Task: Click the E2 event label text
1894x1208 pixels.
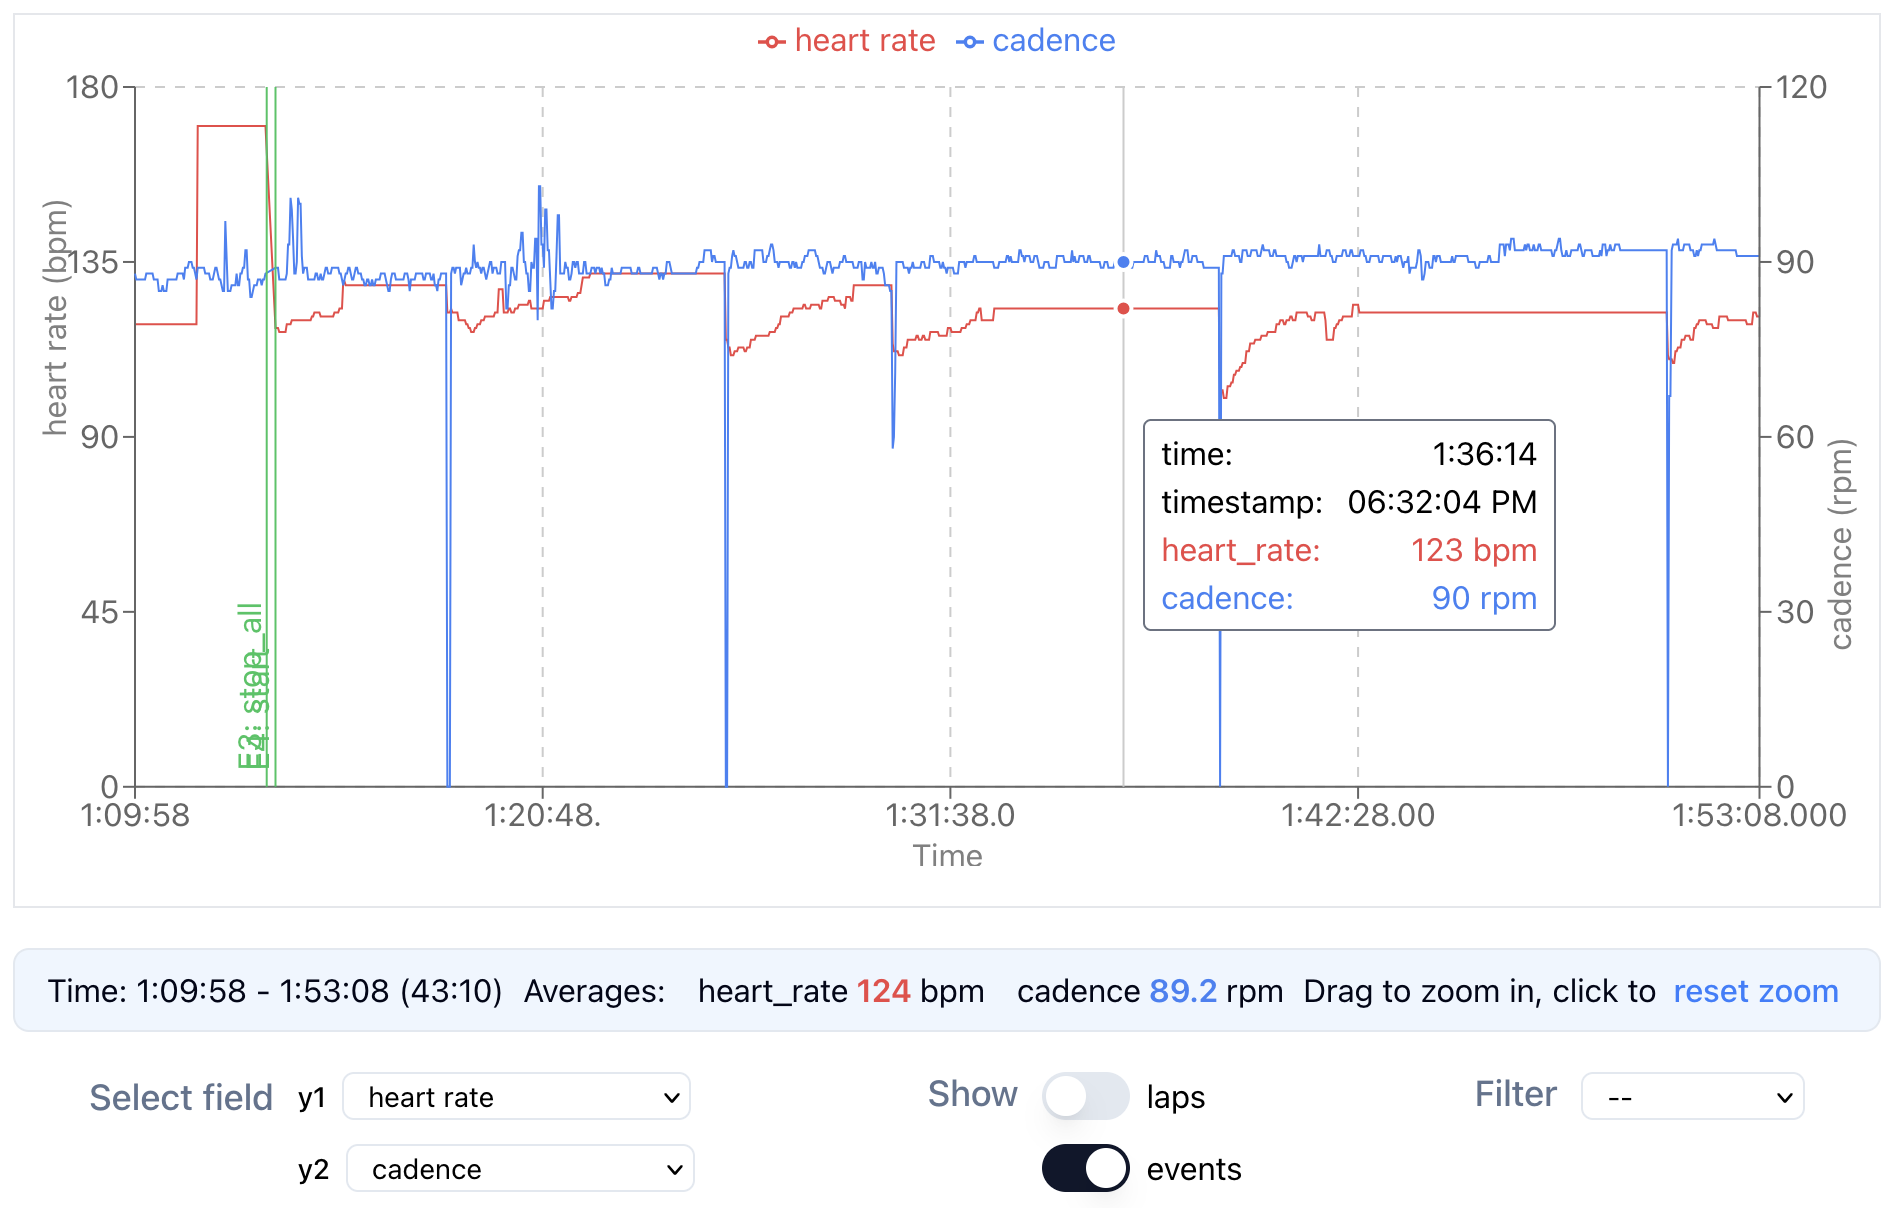Action: point(252,690)
